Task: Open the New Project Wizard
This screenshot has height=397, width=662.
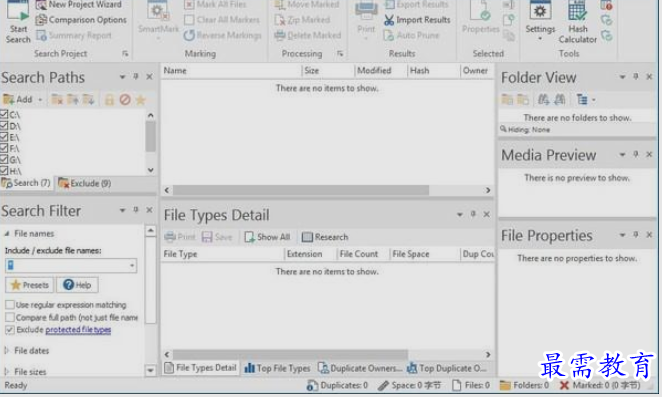Action: pyautogui.click(x=79, y=5)
